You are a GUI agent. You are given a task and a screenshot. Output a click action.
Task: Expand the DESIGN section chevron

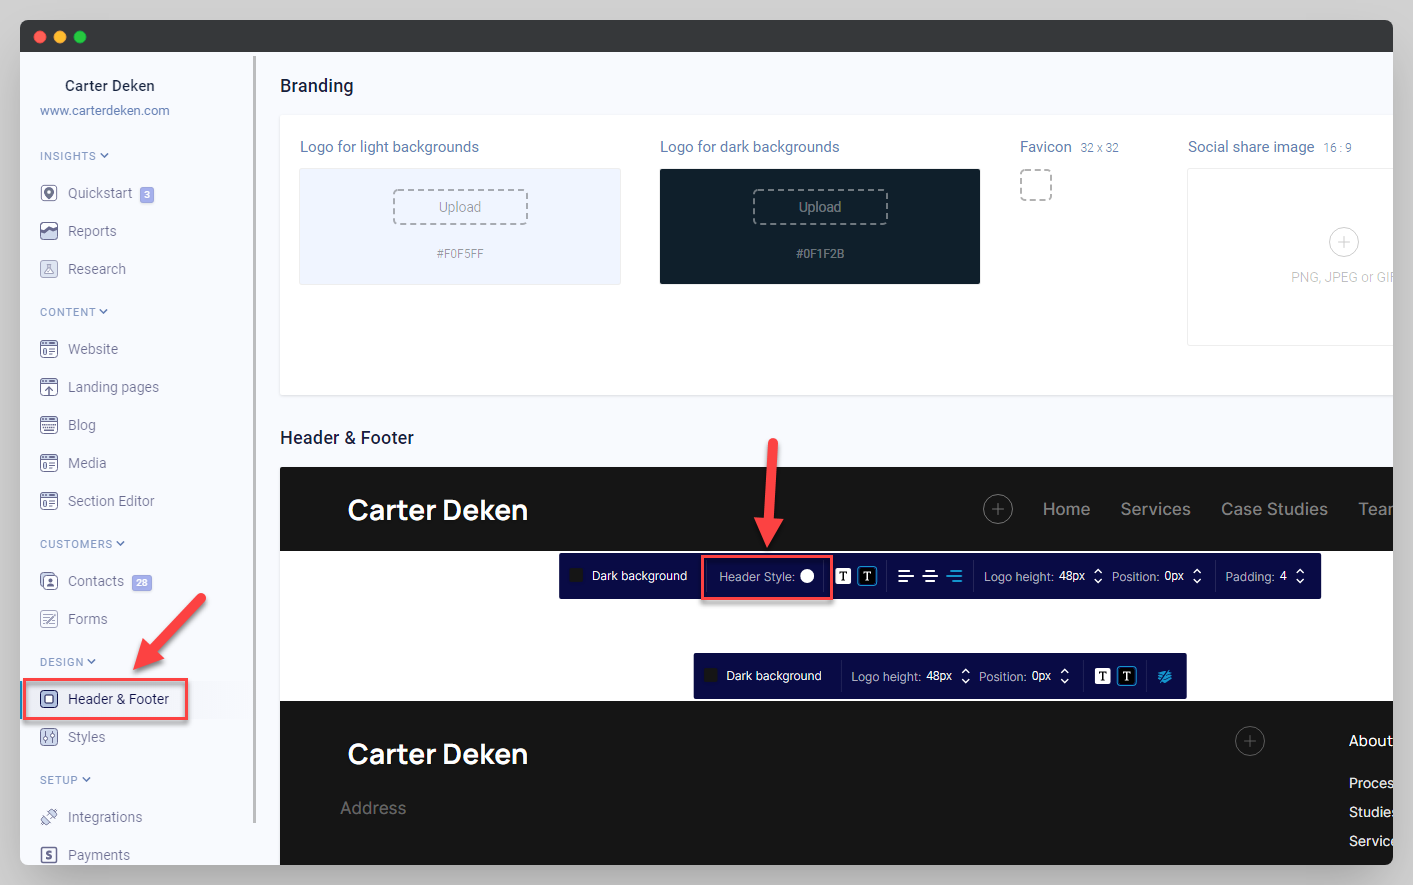(x=92, y=662)
